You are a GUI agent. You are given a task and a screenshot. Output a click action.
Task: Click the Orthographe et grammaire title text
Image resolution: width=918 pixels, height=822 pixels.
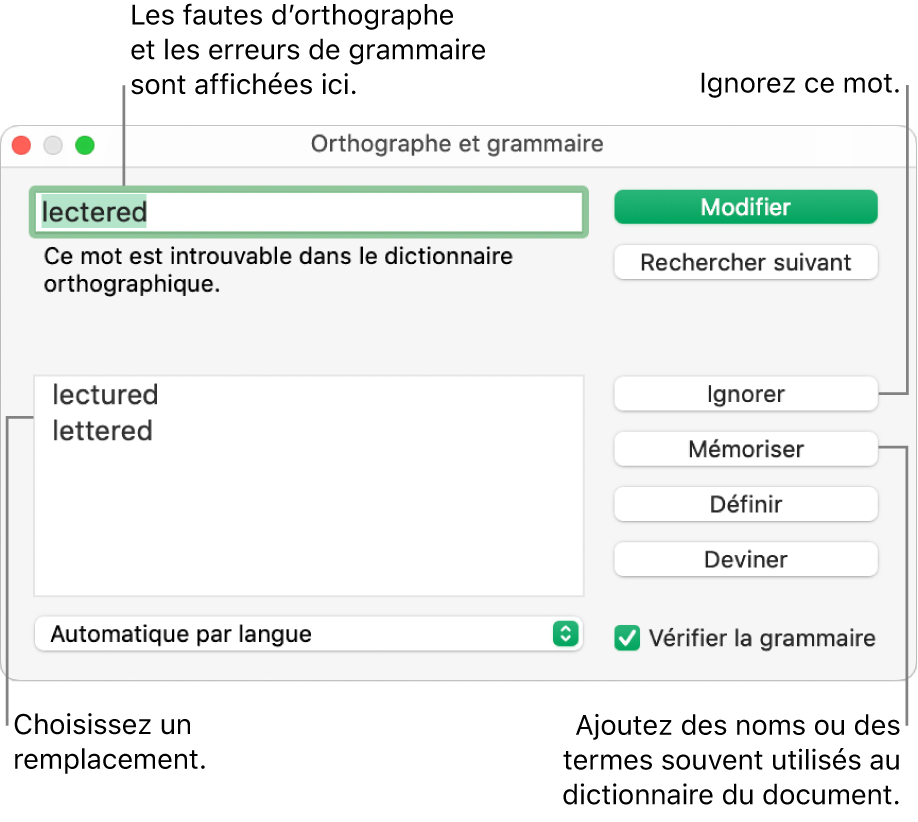coord(457,144)
